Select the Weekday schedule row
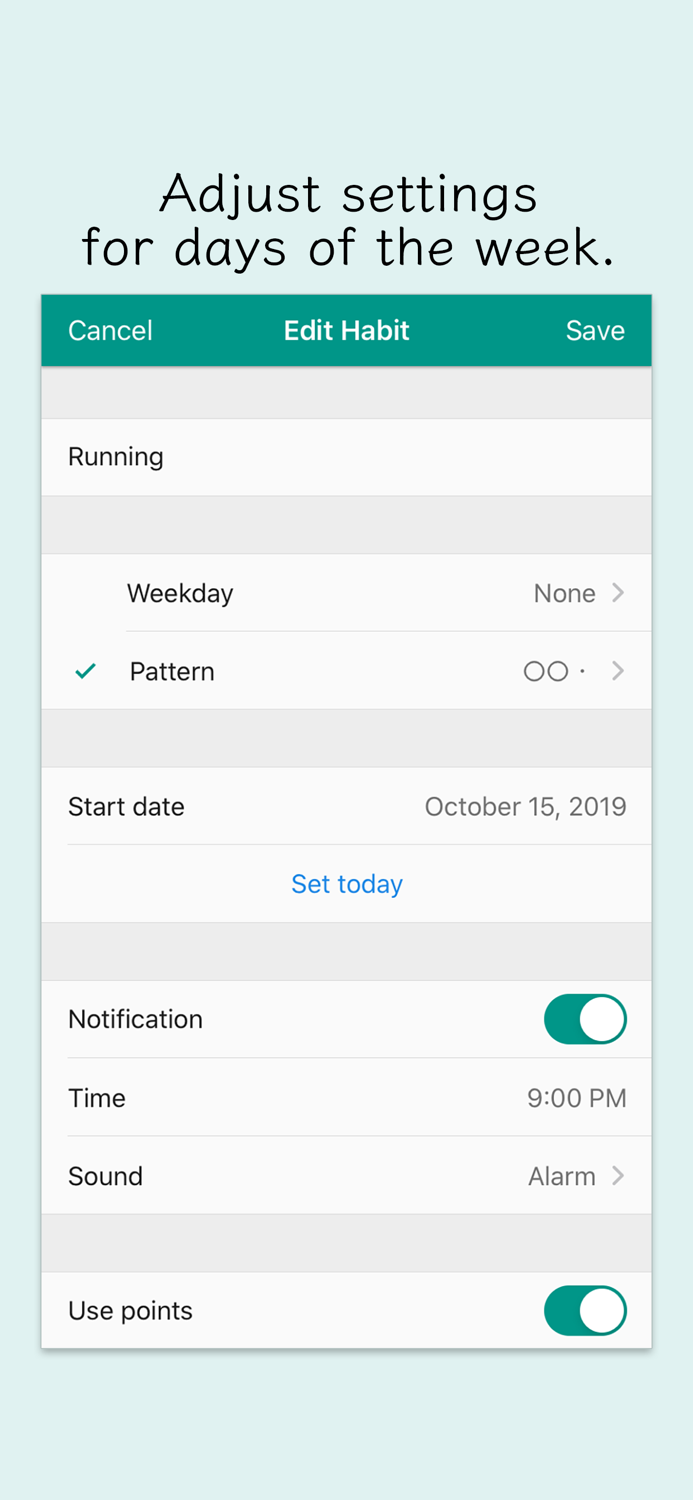 tap(180, 593)
